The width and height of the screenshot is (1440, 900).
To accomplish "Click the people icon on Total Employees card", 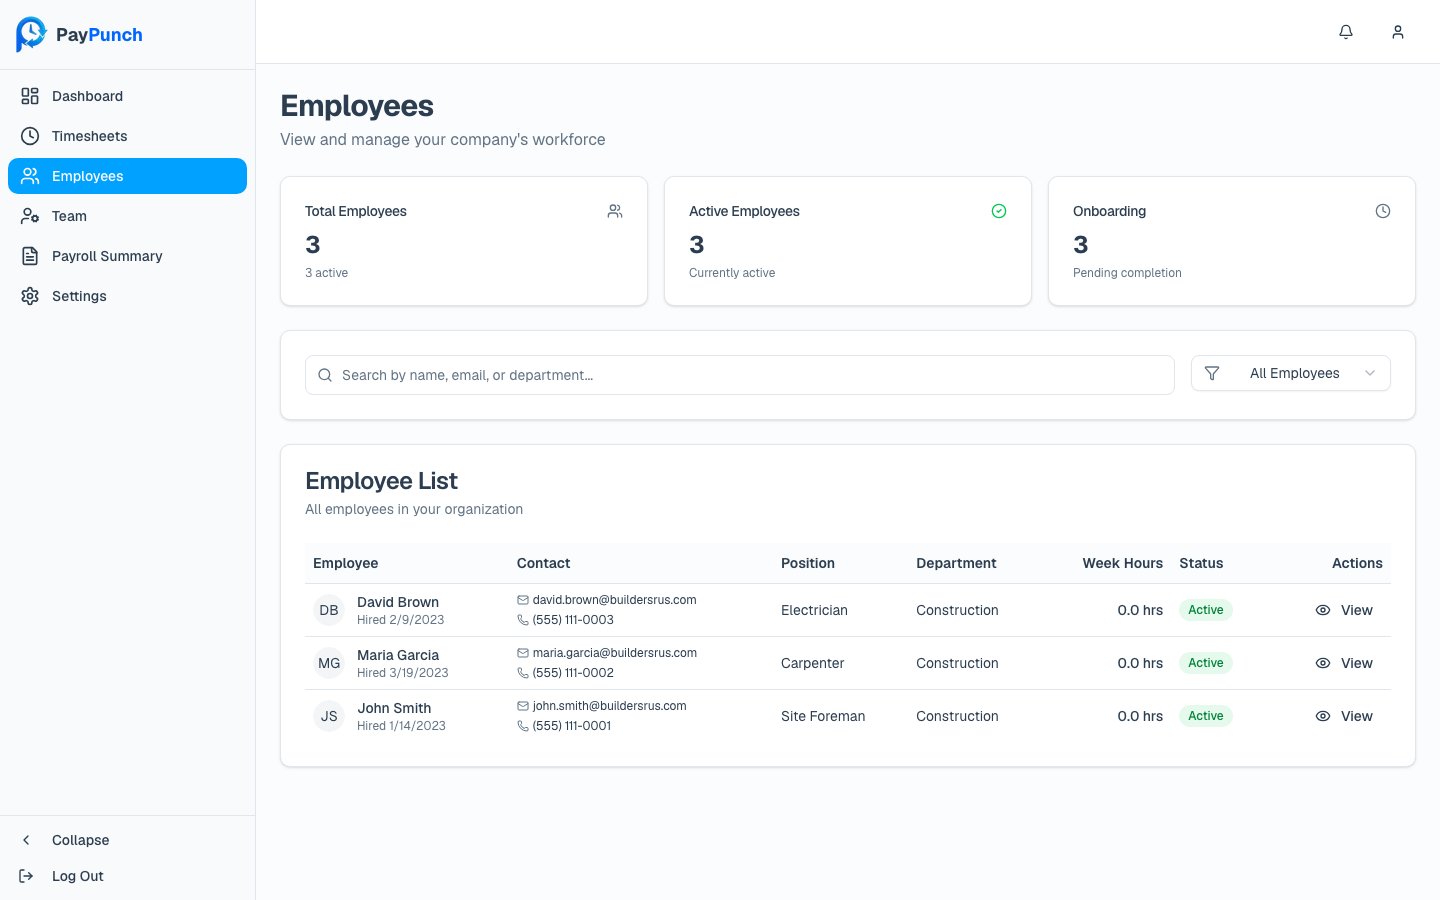I will [615, 211].
